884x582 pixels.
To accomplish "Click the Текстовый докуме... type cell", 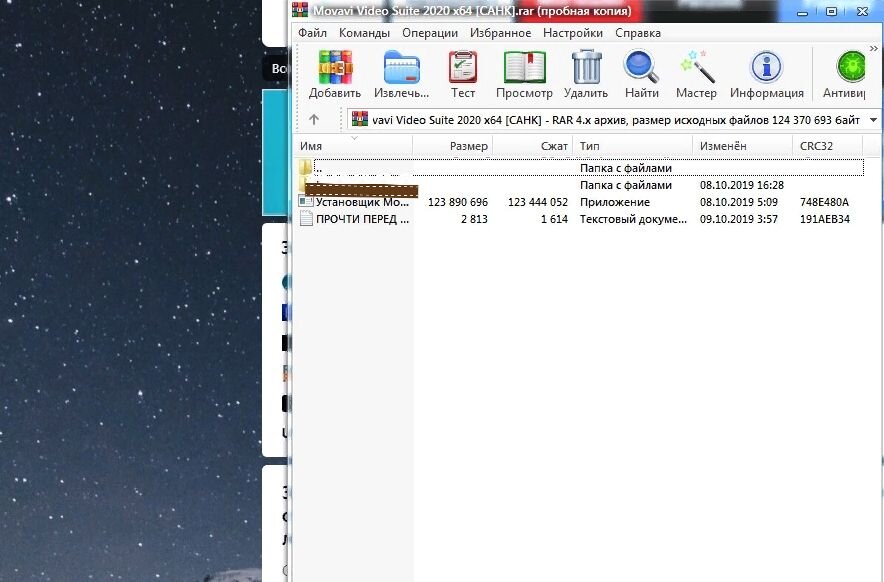I will (x=633, y=219).
